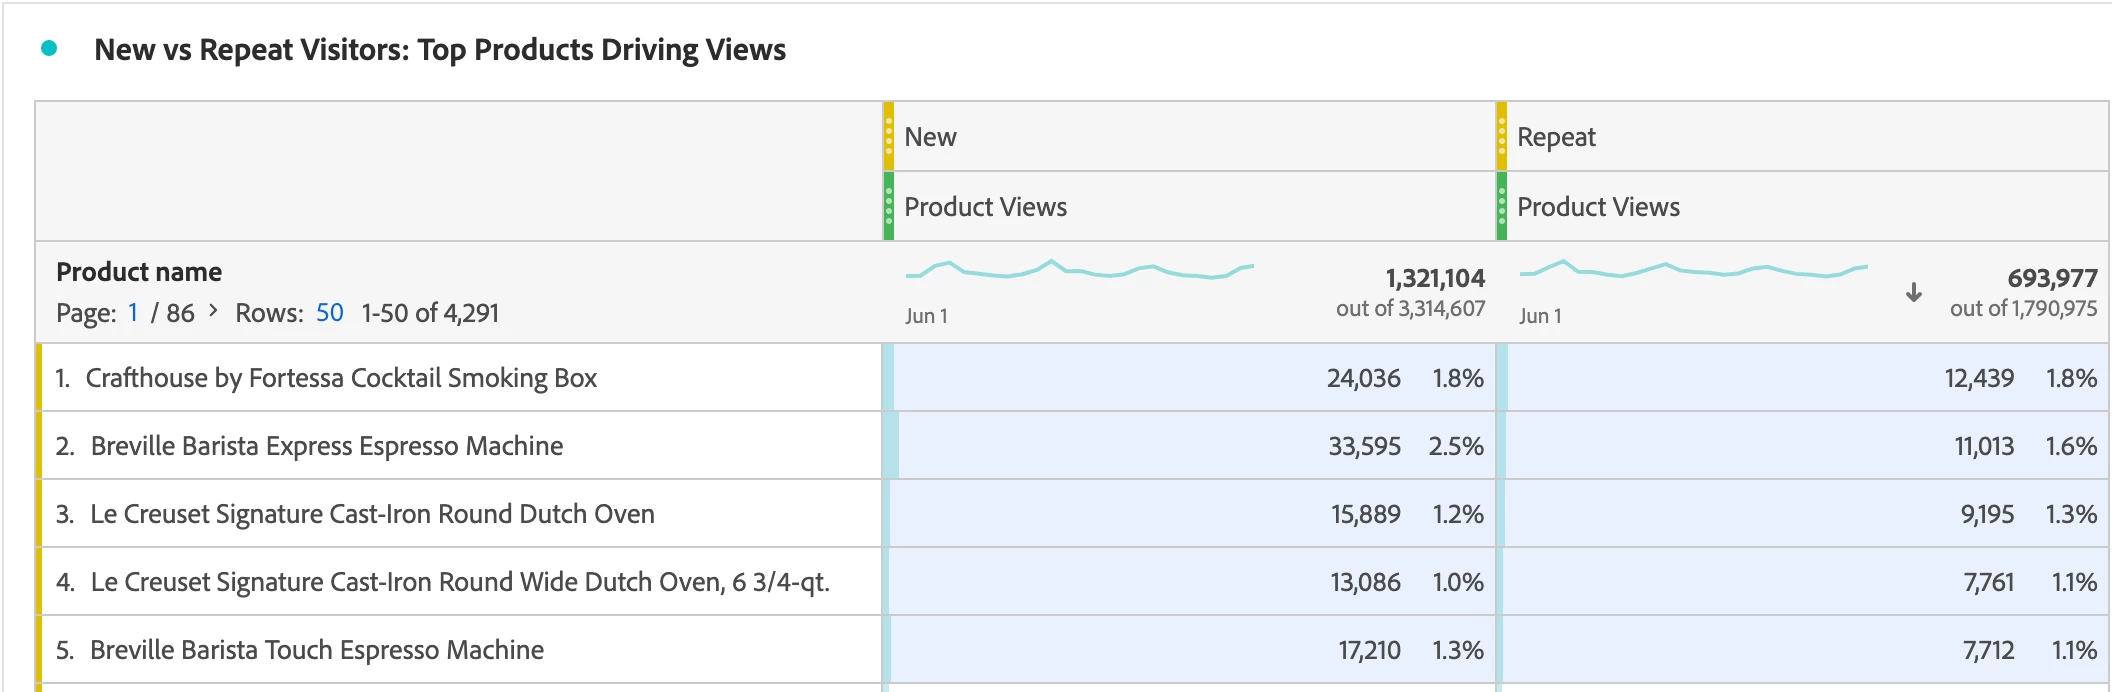Screen dimensions: 2112x692
Task: Select row Breville Barista Express Espresso Machine
Action: pos(459,445)
